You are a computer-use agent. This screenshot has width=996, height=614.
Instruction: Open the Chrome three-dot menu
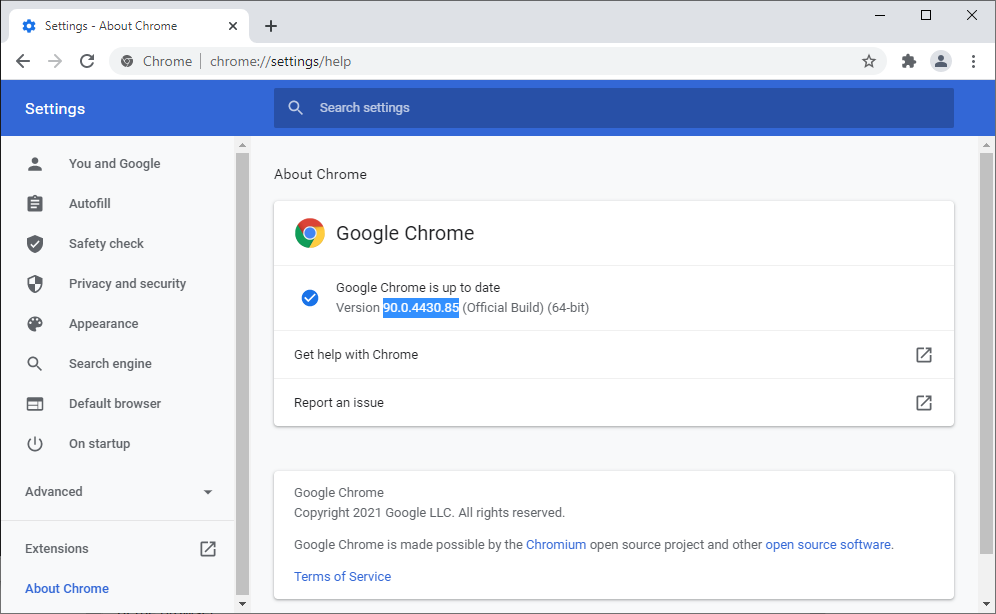[x=974, y=61]
